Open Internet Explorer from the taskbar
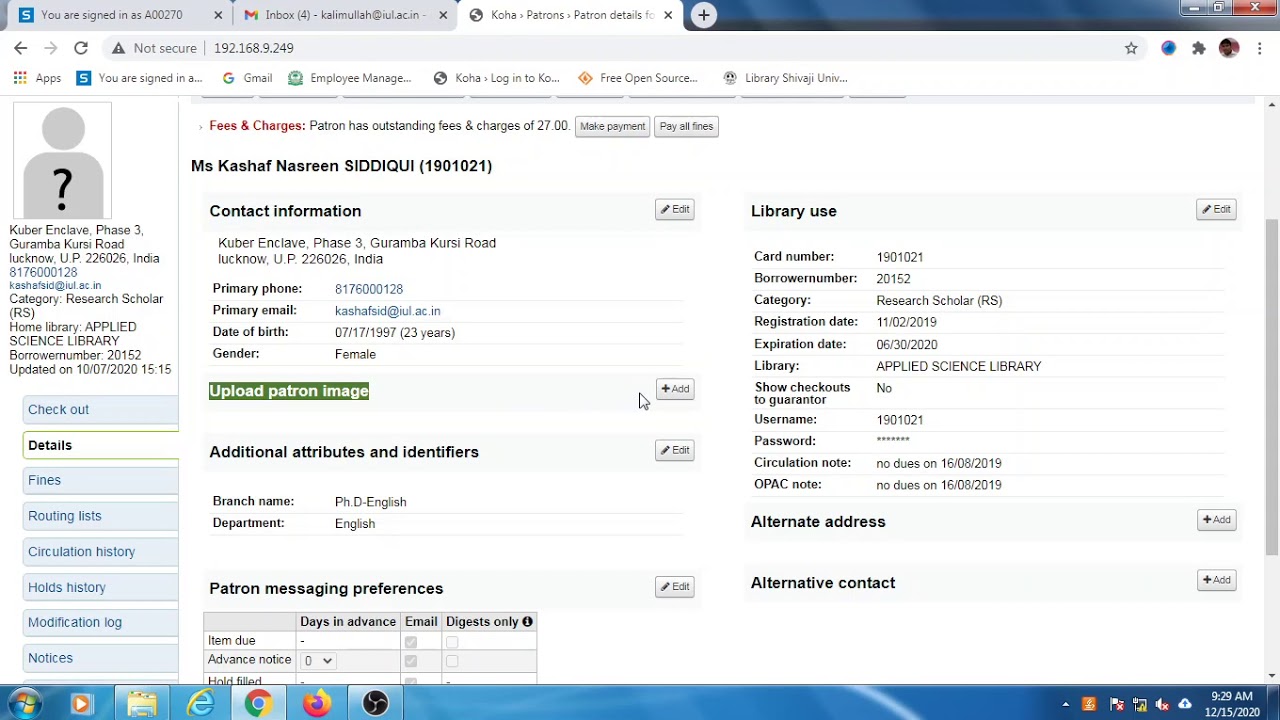The height and width of the screenshot is (720, 1280). pos(201,704)
